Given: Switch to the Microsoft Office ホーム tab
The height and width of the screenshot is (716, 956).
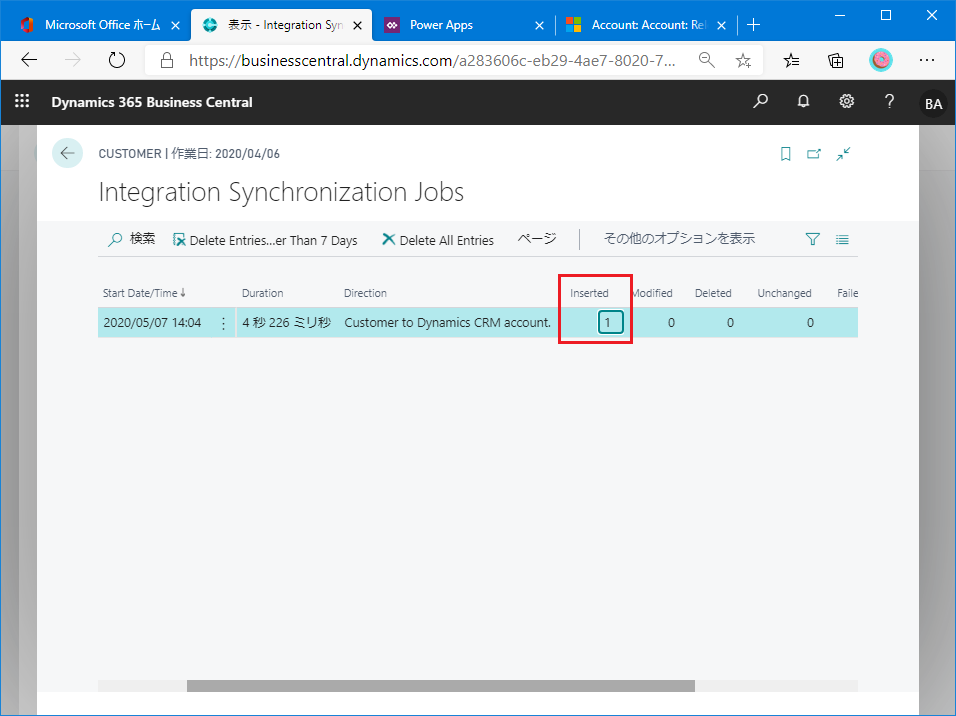Looking at the screenshot, I should (x=101, y=25).
